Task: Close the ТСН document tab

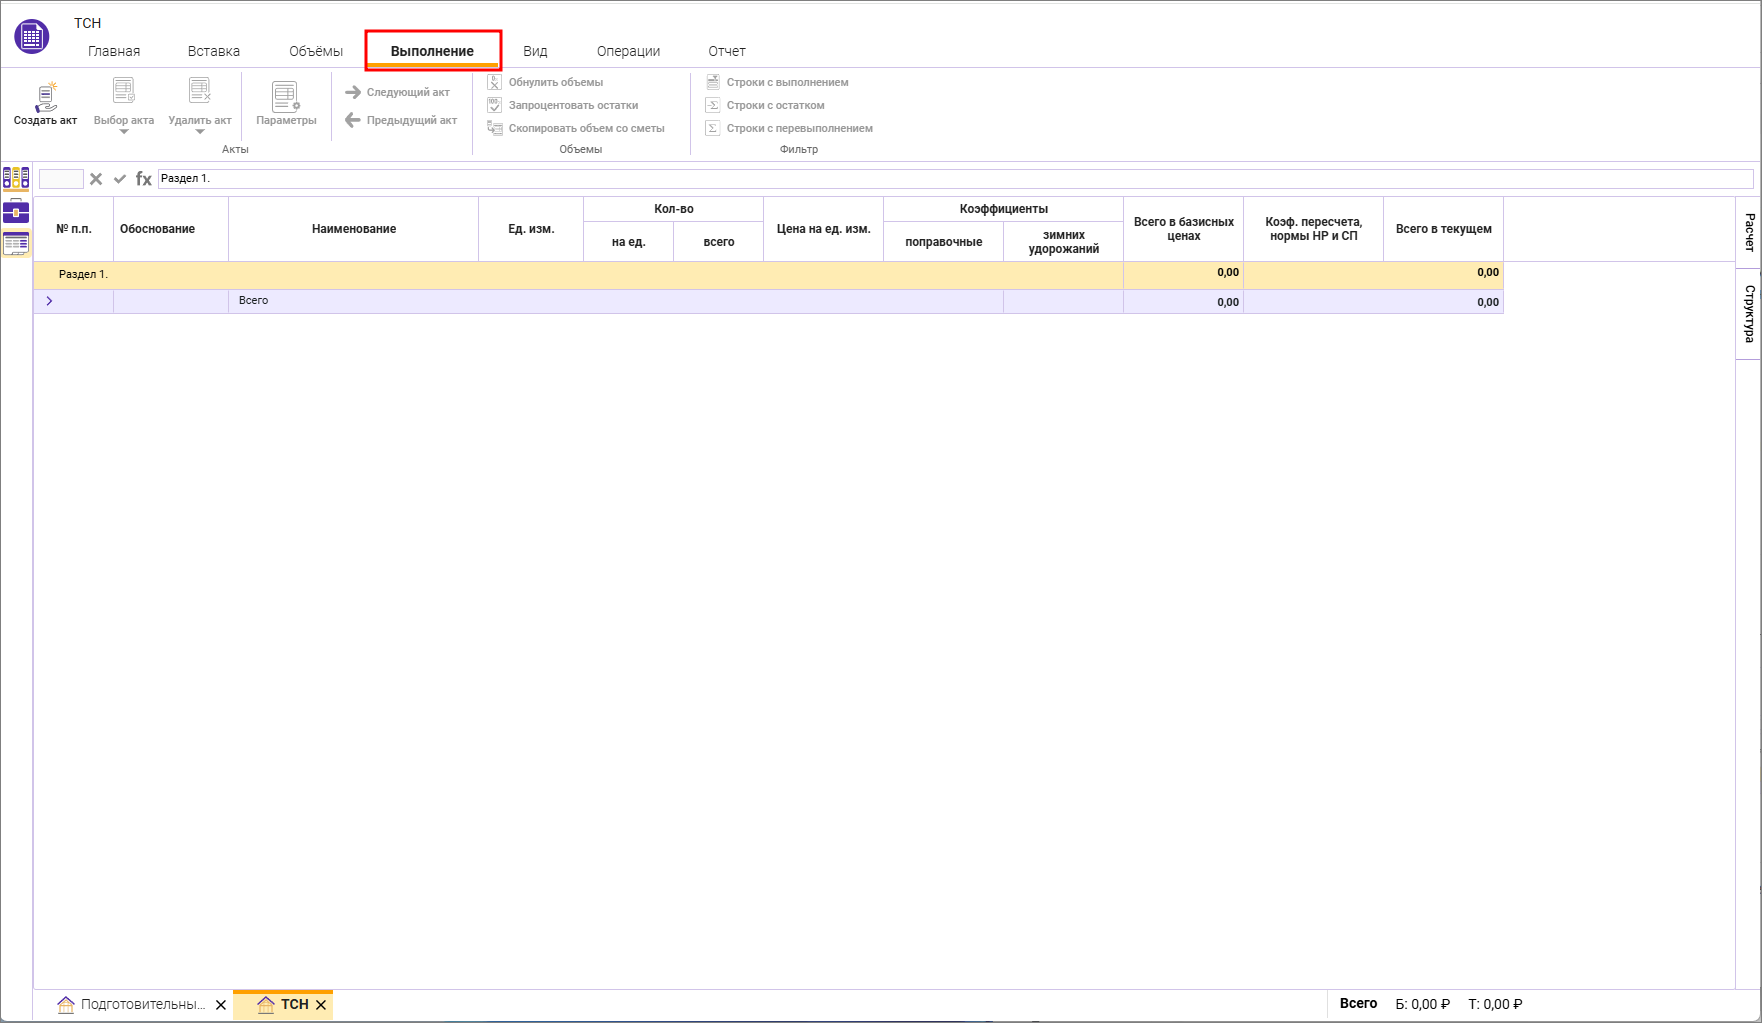Action: [321, 1005]
